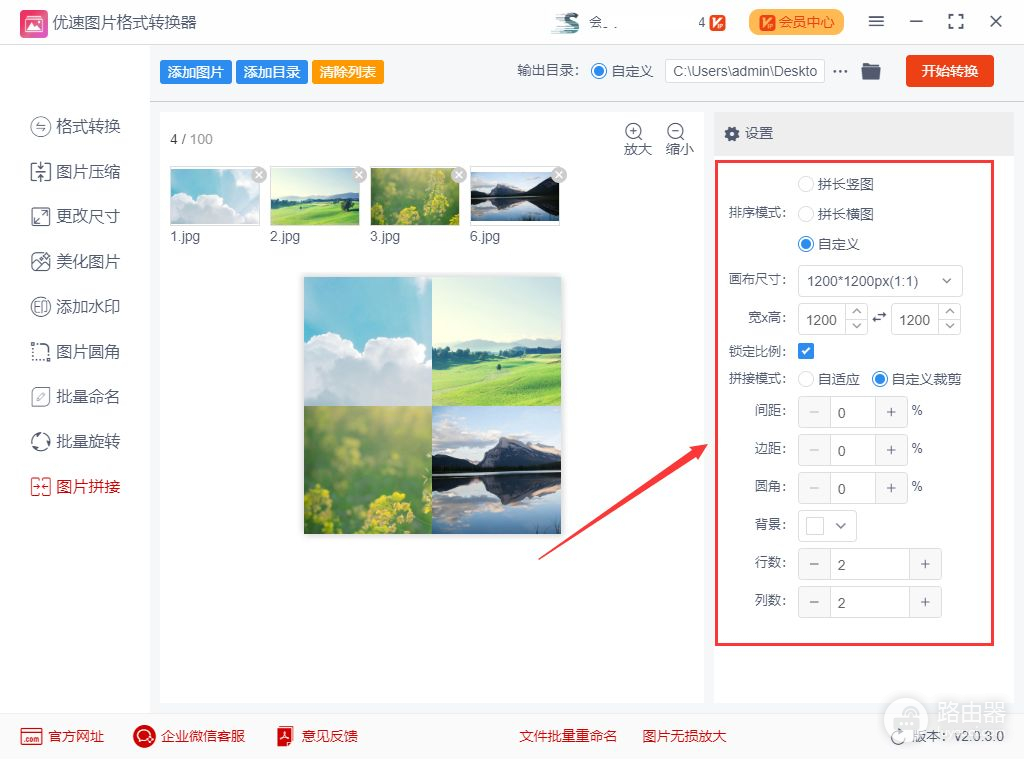Open the 会员中心 member center
This screenshot has height=760, width=1024.
point(796,22)
